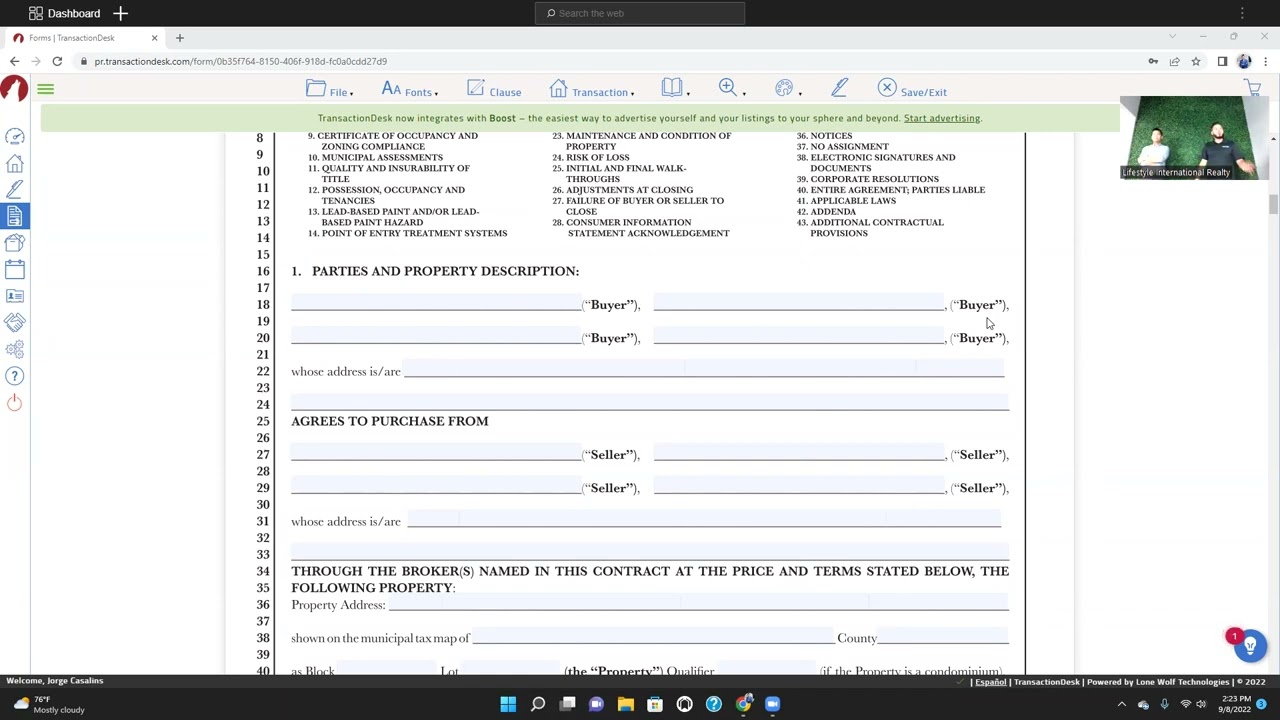This screenshot has width=1280, height=720.
Task: Click first Buyer name field on line 18
Action: point(436,303)
